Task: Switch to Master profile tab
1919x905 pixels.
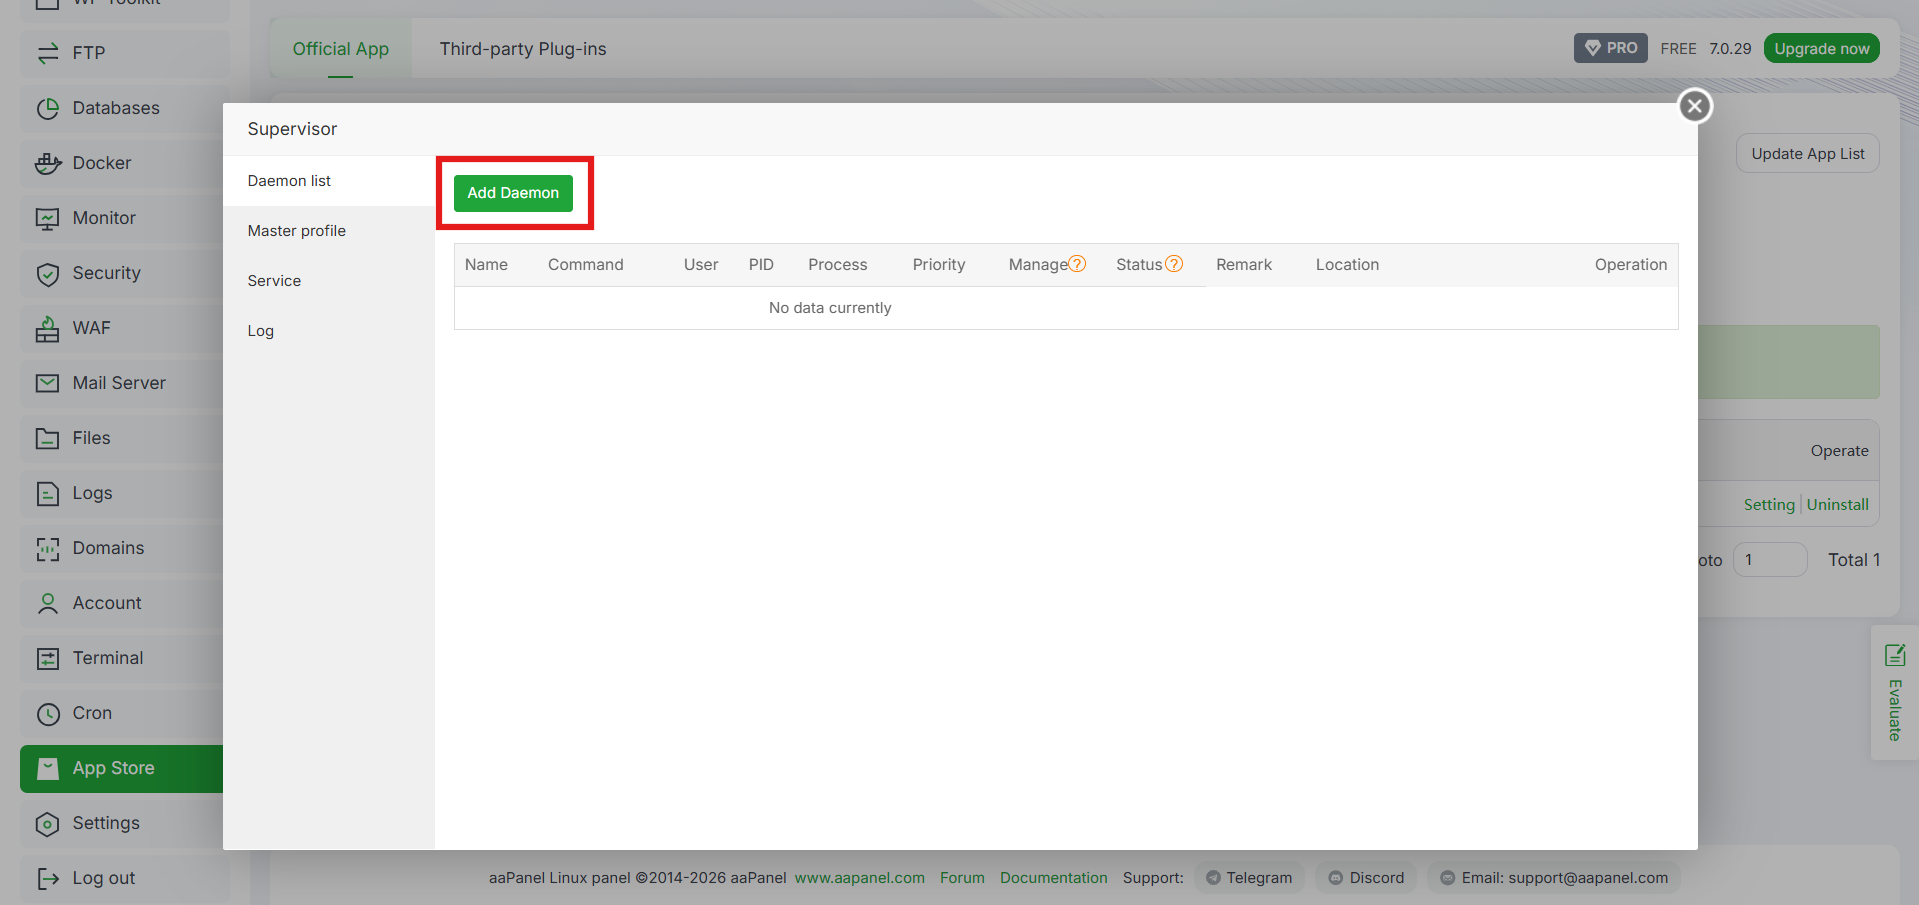Action: coord(329,231)
